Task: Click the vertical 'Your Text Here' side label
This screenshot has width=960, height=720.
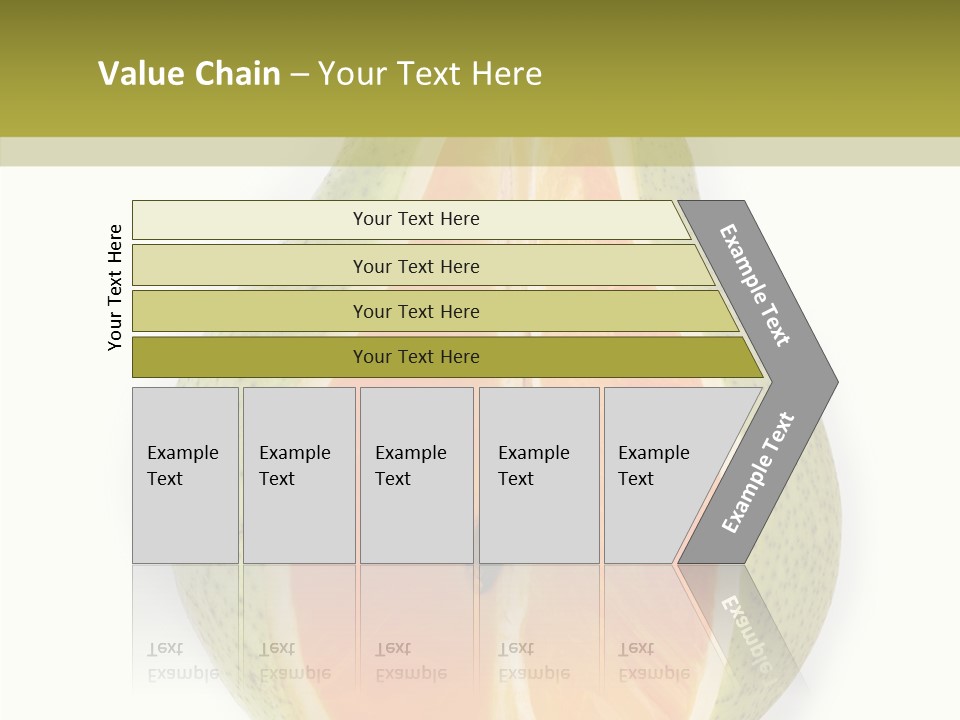Action: coord(115,287)
